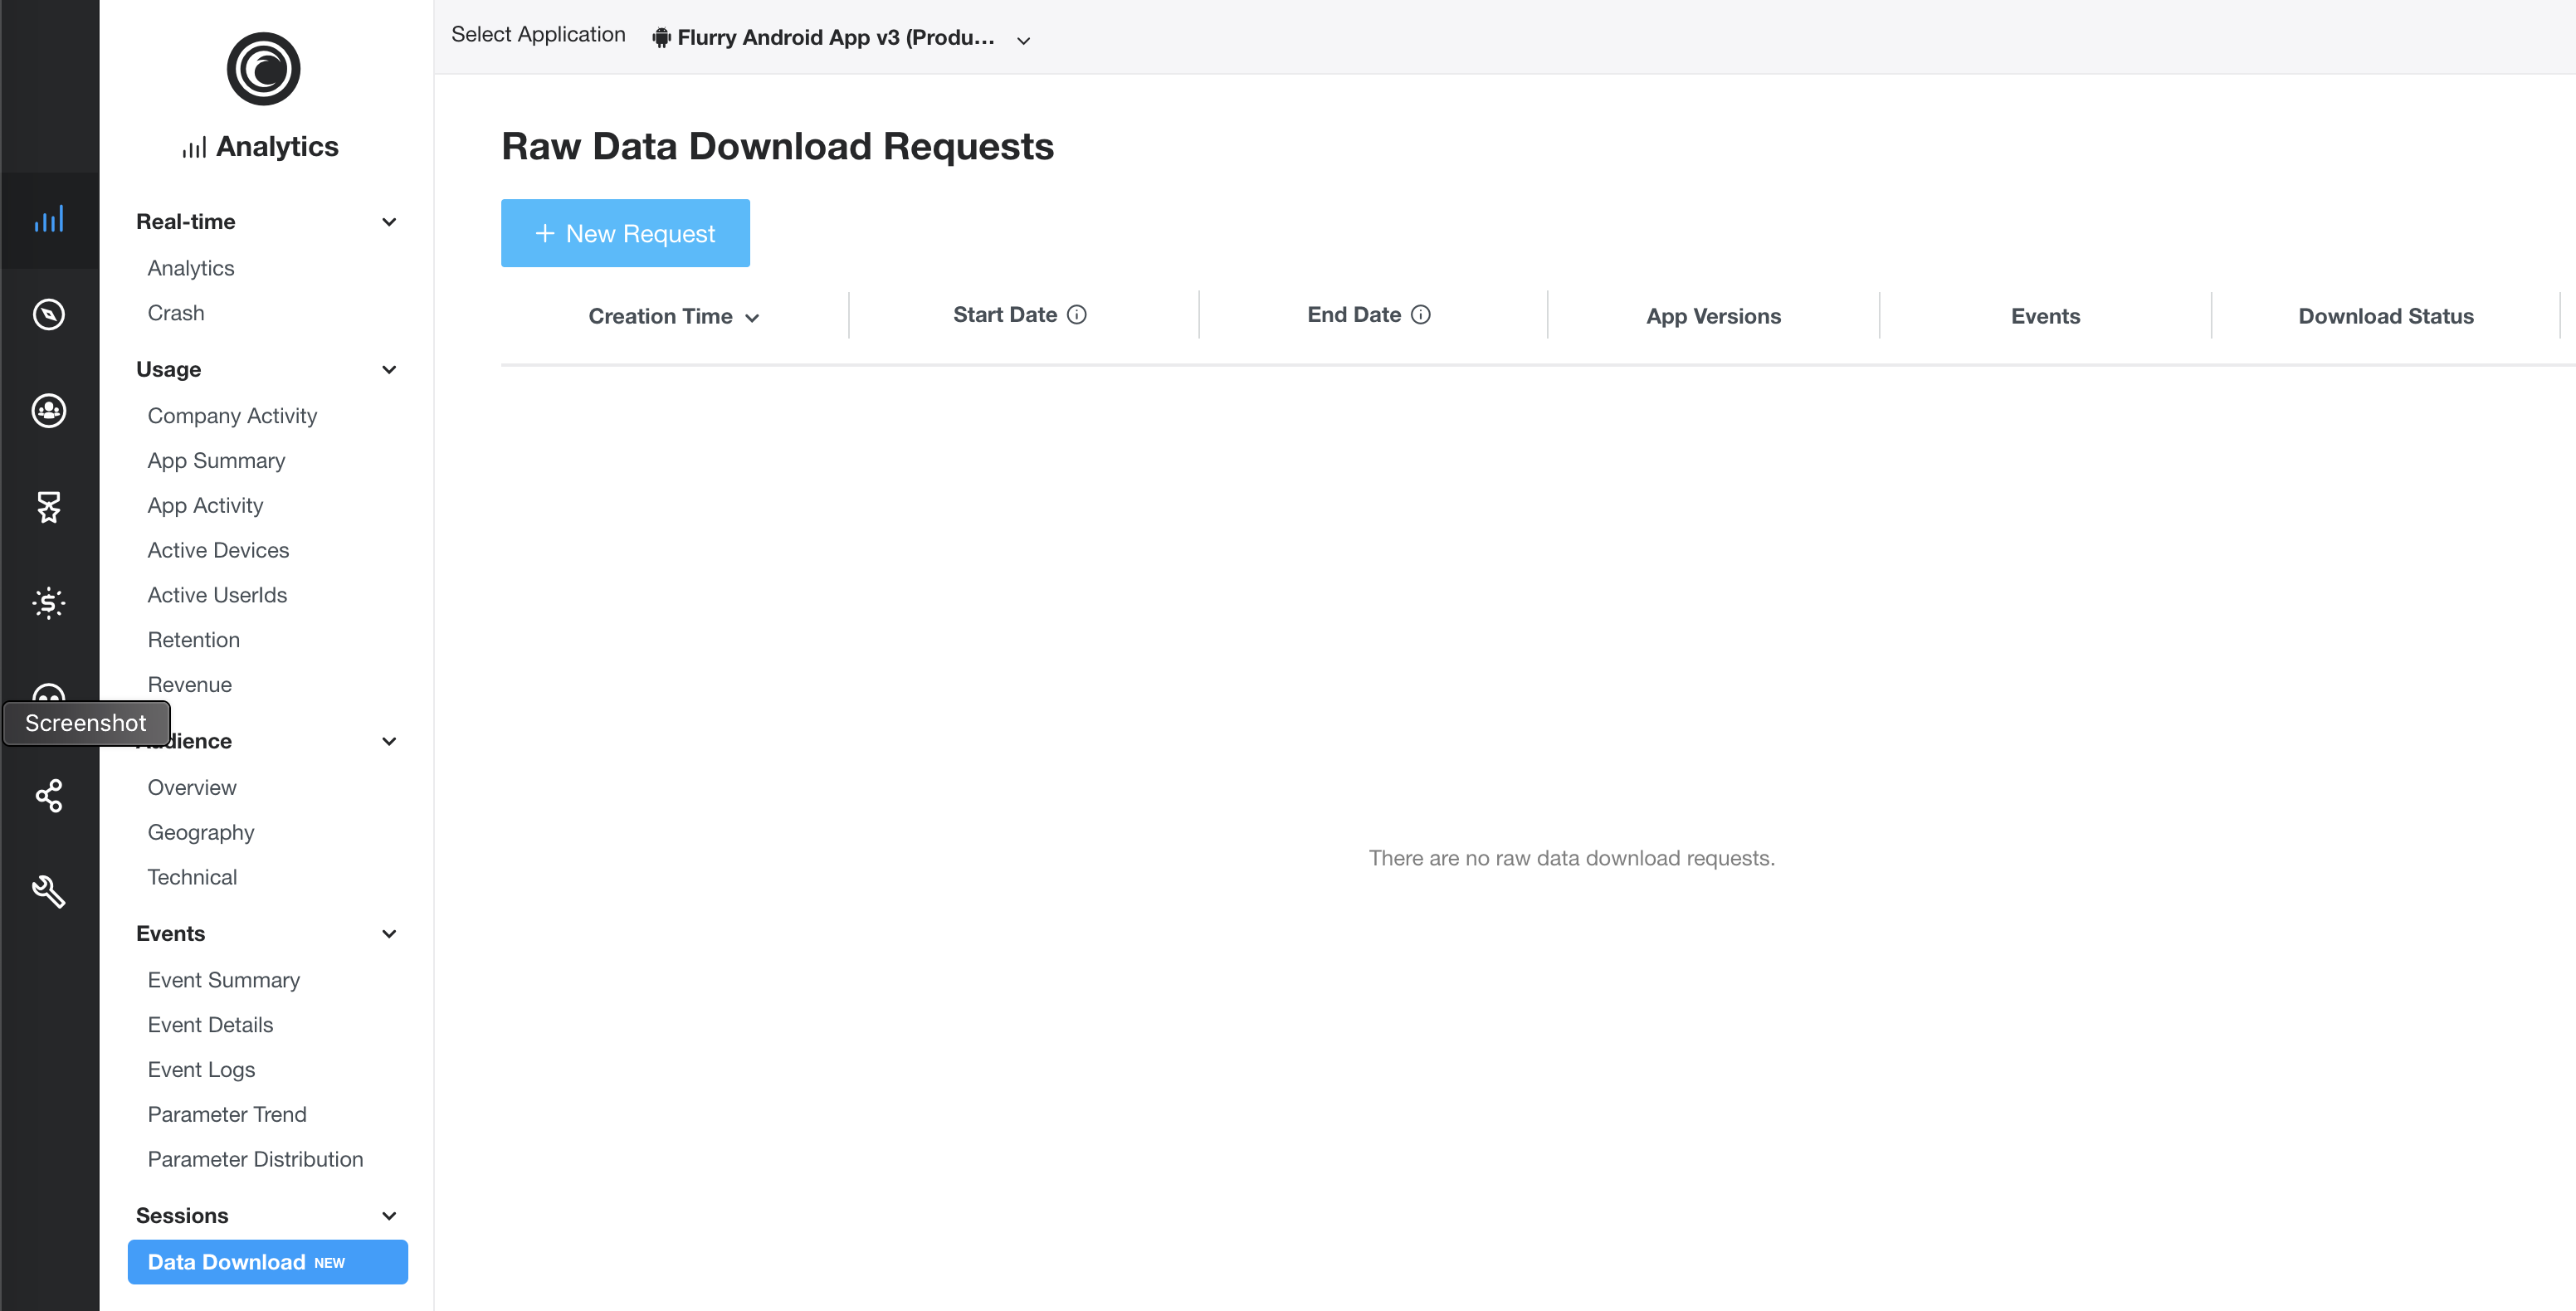Click the Creation Time sort arrow
Viewport: 2576px width, 1311px height.
(755, 318)
